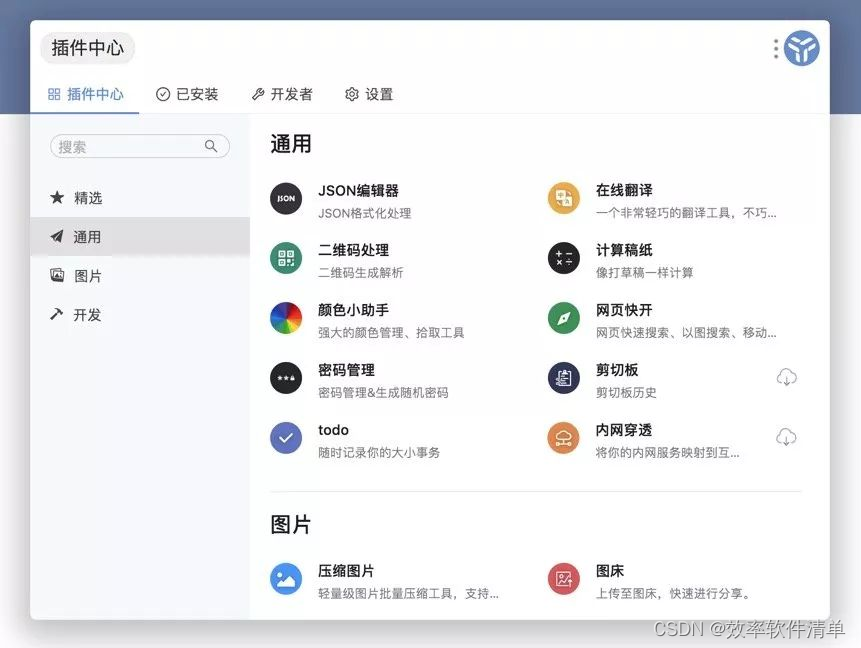Open the JSON编辑器 plugin icon
The image size is (861, 648).
coord(286,200)
